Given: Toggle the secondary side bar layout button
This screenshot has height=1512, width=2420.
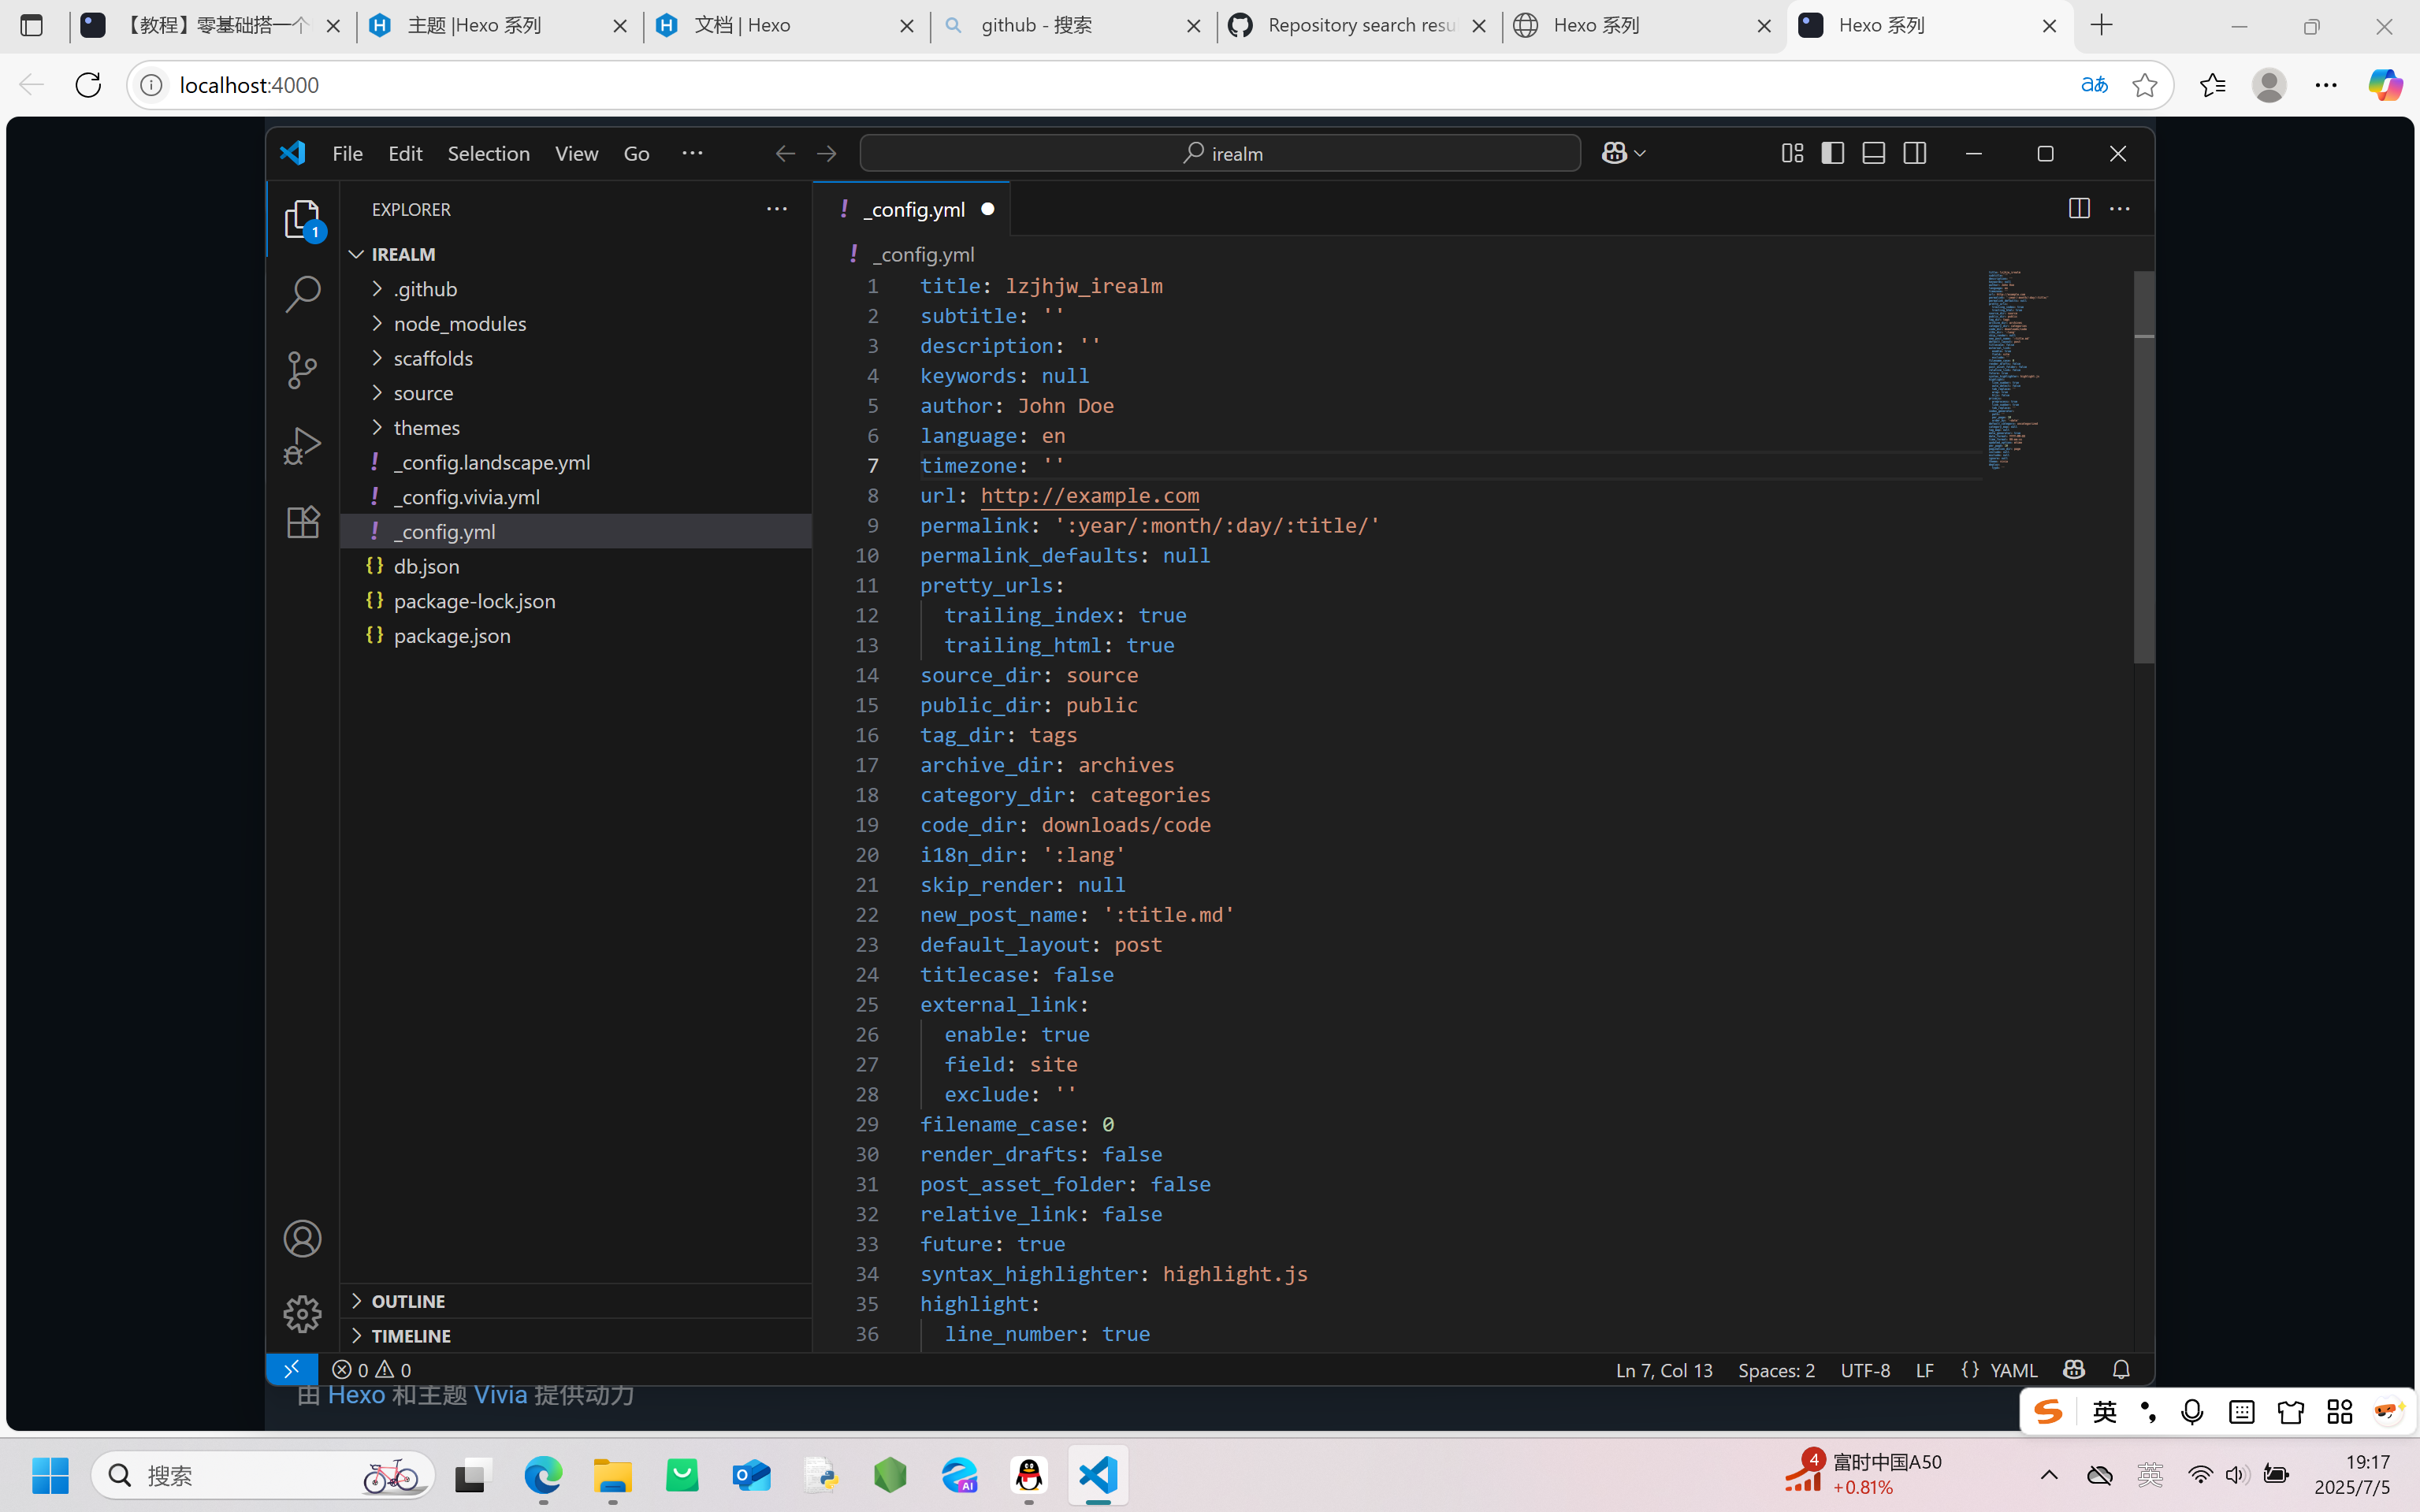Looking at the screenshot, I should click(1914, 153).
